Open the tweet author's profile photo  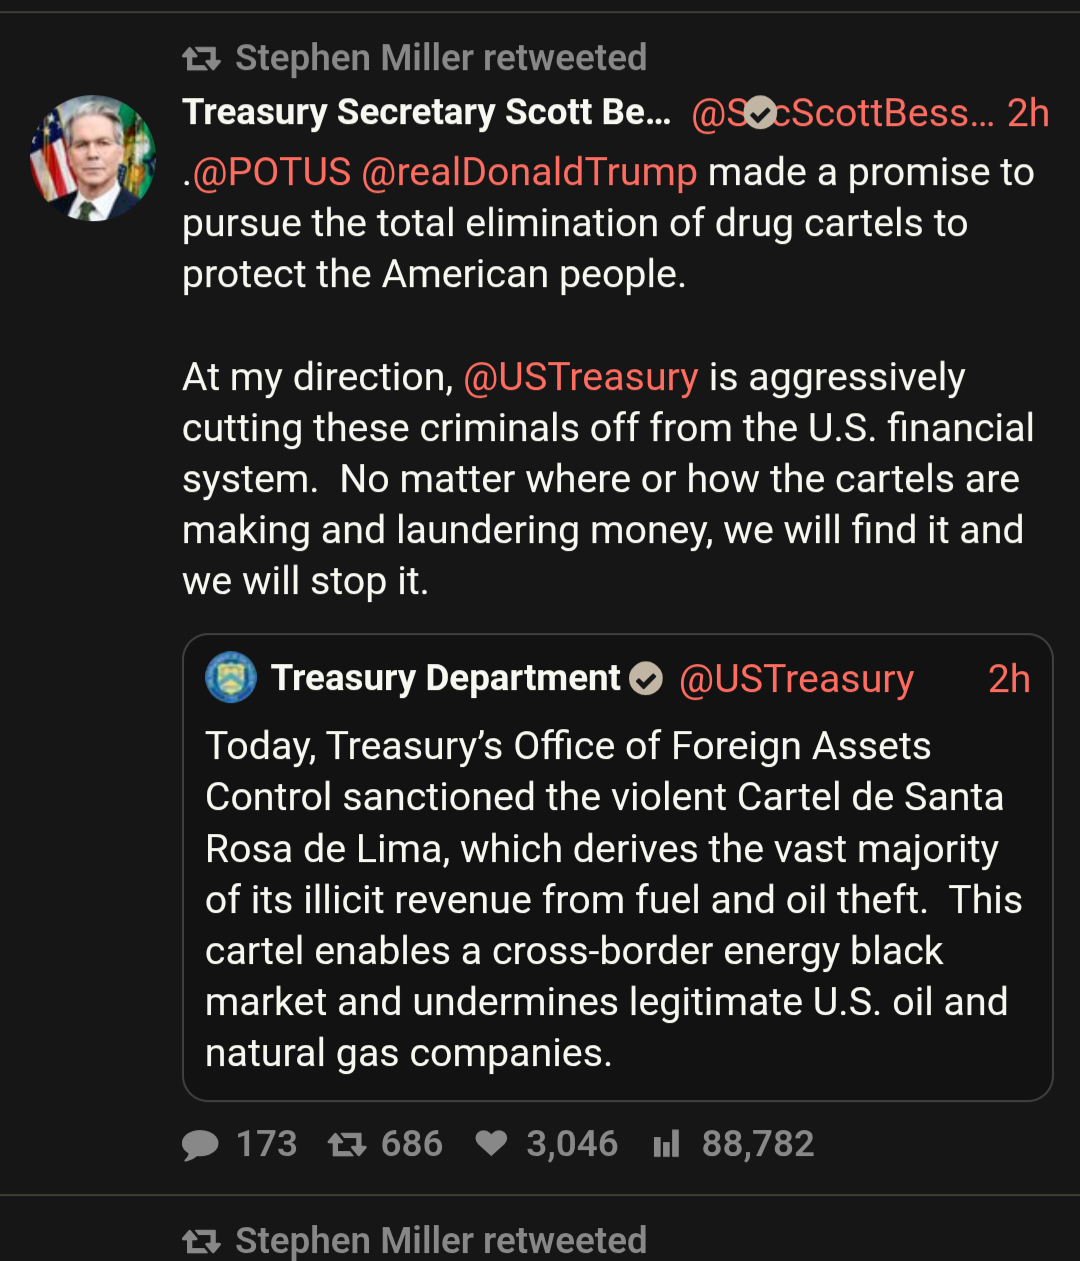pyautogui.click(x=92, y=158)
